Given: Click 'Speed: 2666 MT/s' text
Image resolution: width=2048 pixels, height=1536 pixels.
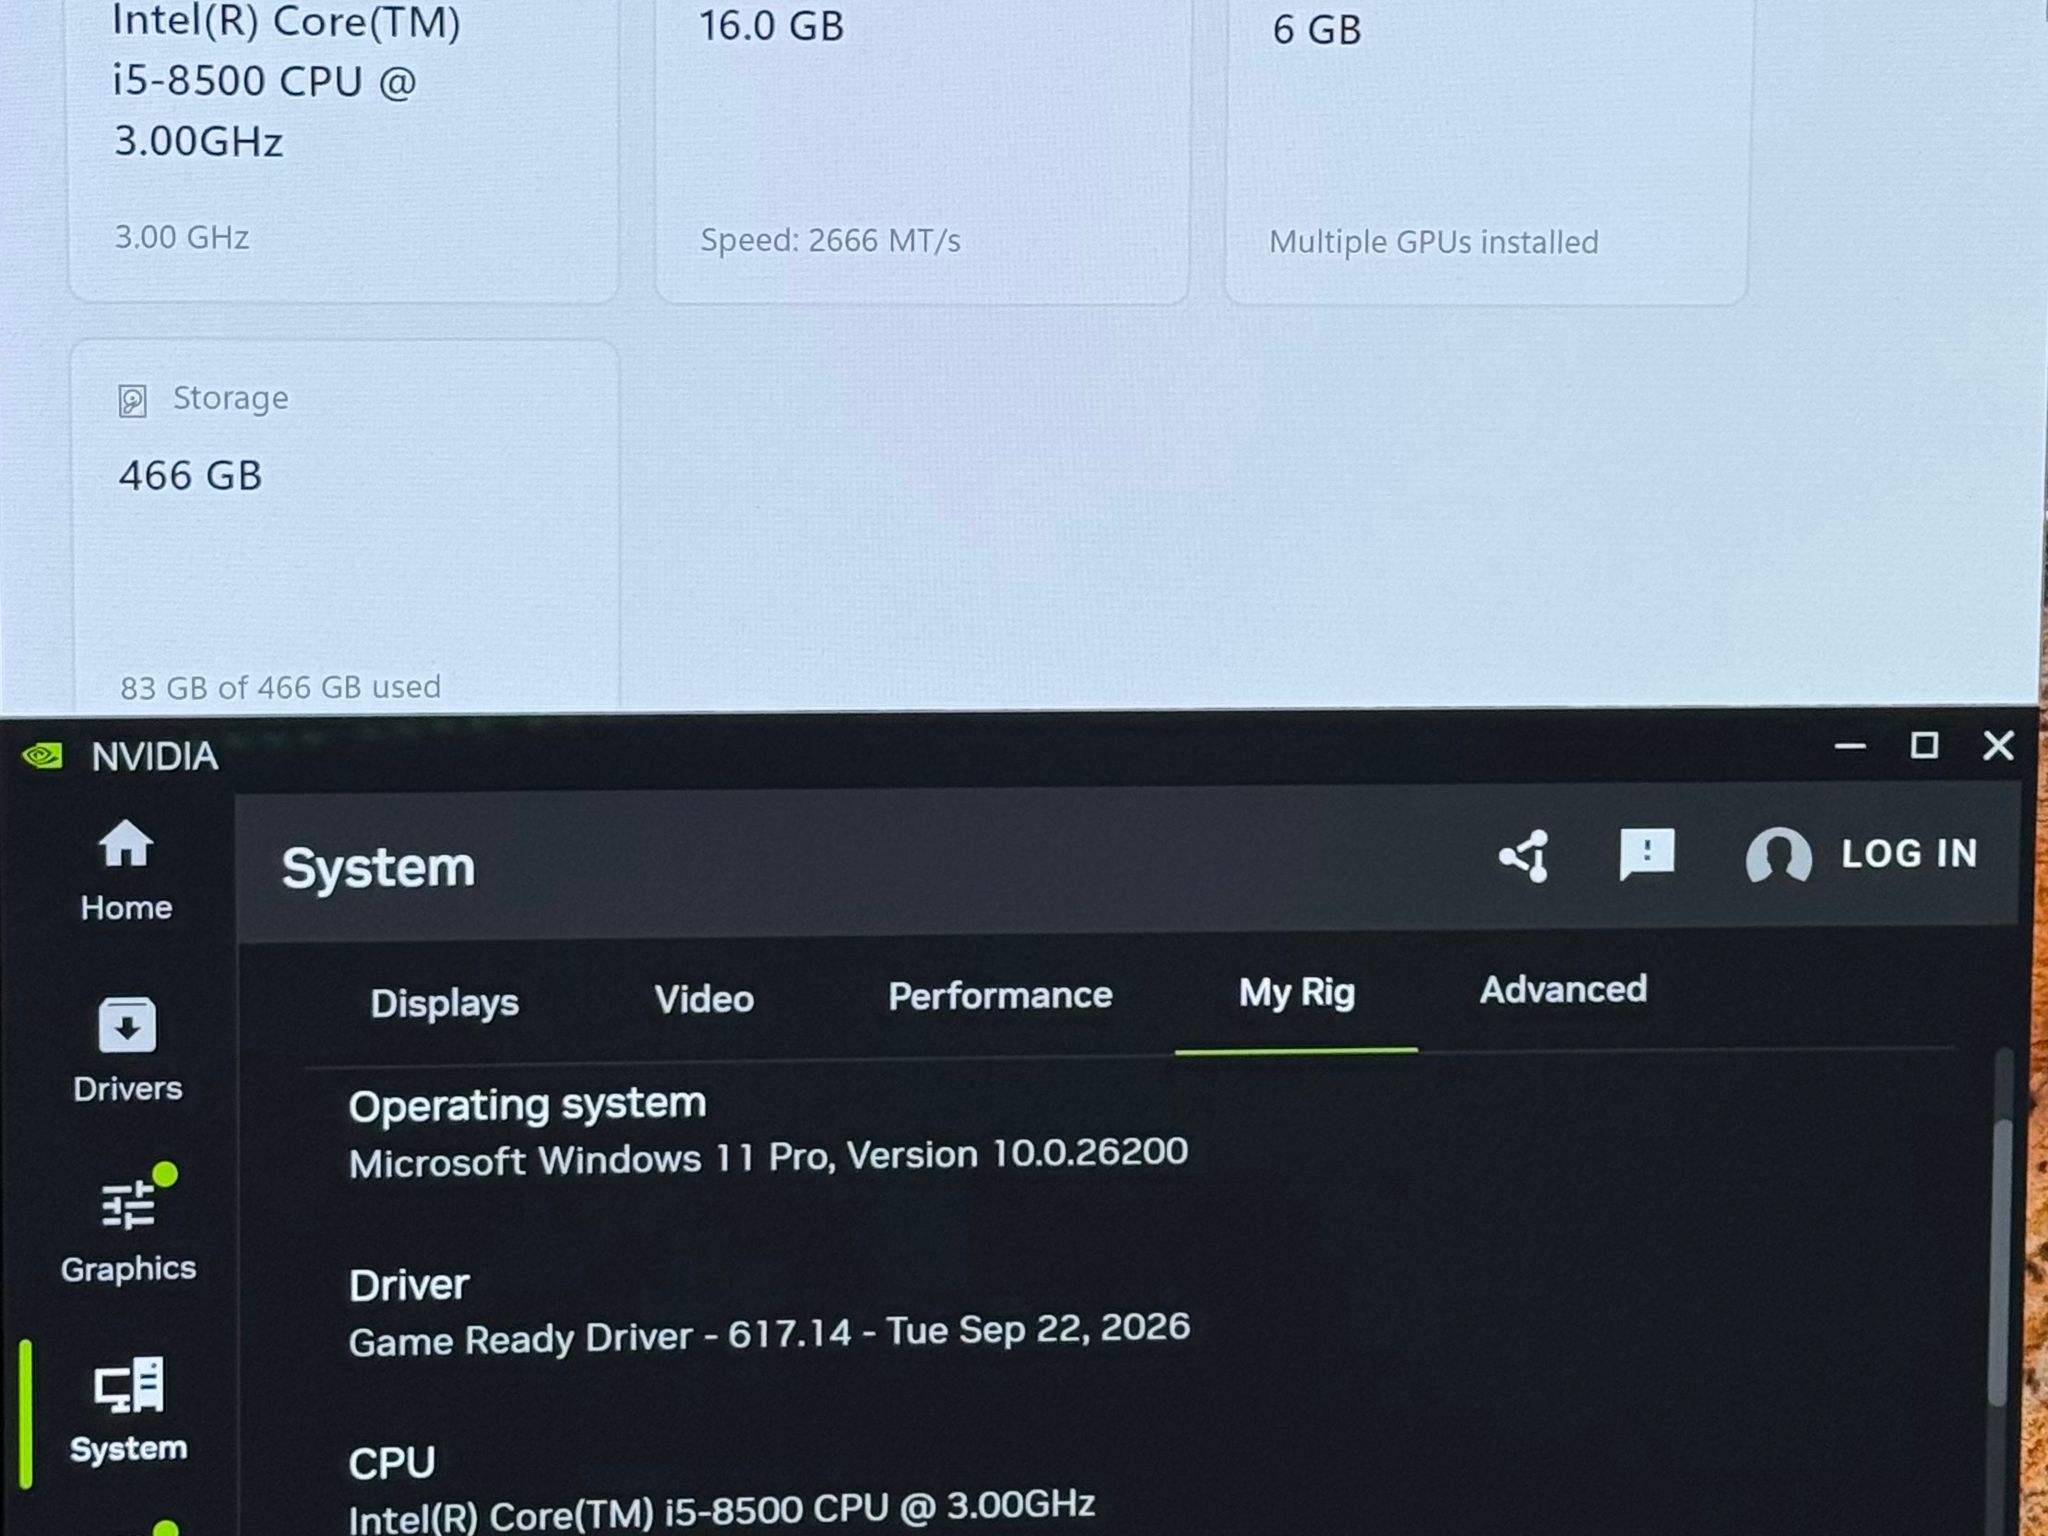Looking at the screenshot, I should (830, 240).
